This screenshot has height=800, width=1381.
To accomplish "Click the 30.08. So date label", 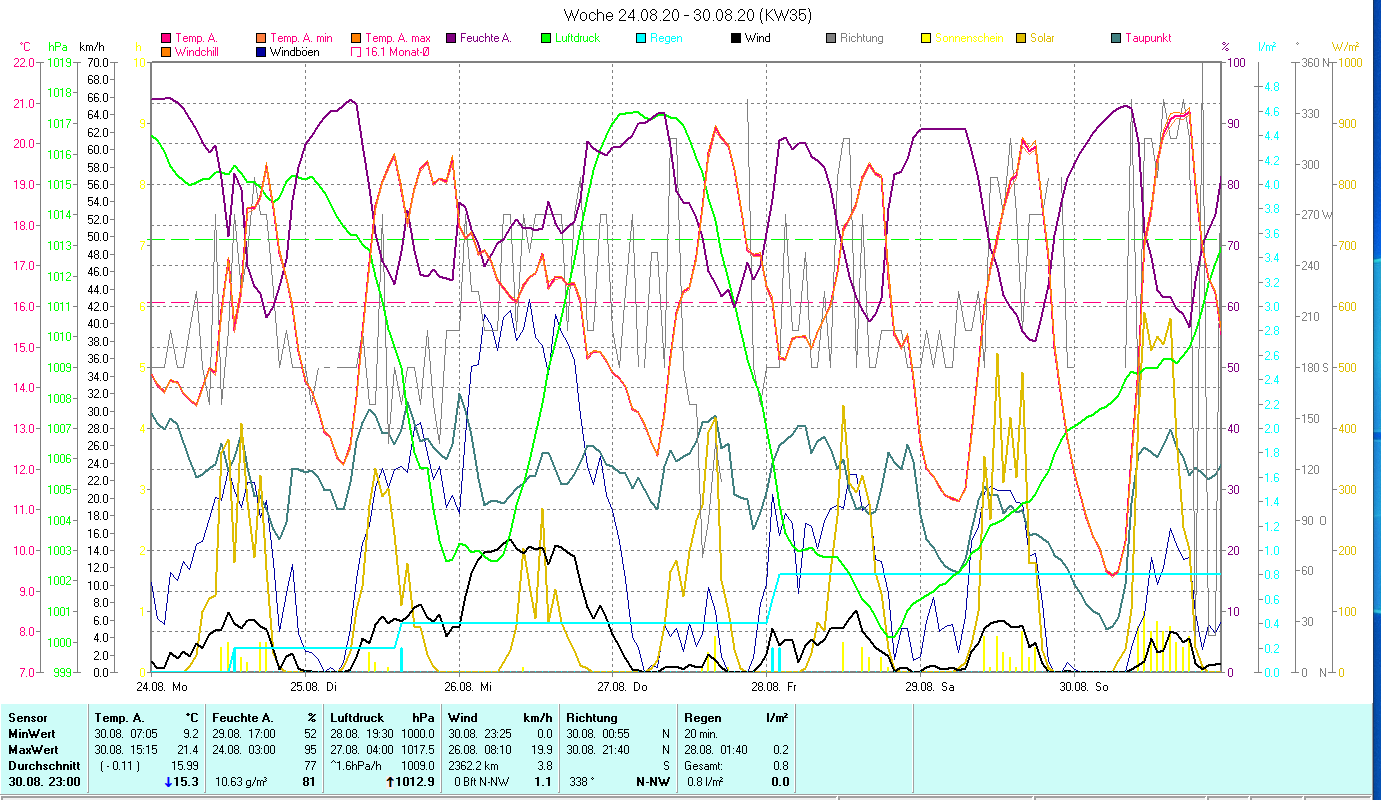I will coord(1084,687).
